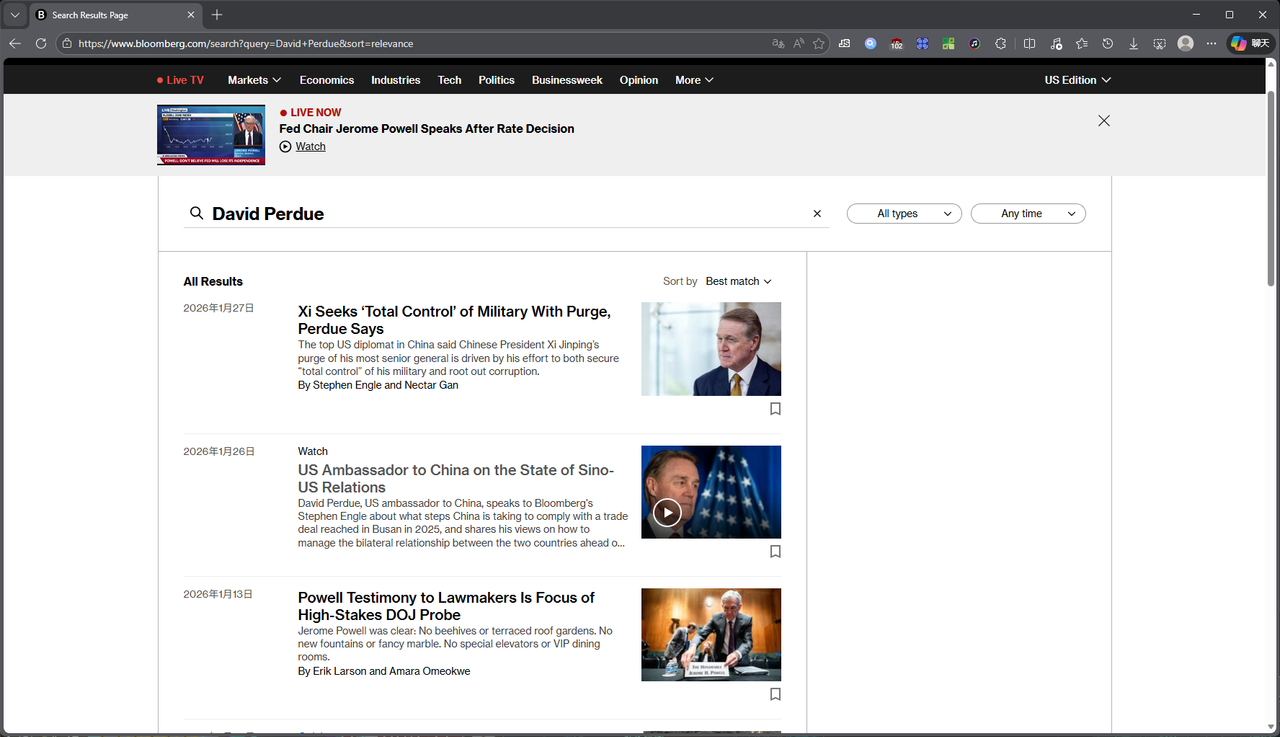Click the search magnifier icon
This screenshot has width=1280, height=737.
[197, 213]
